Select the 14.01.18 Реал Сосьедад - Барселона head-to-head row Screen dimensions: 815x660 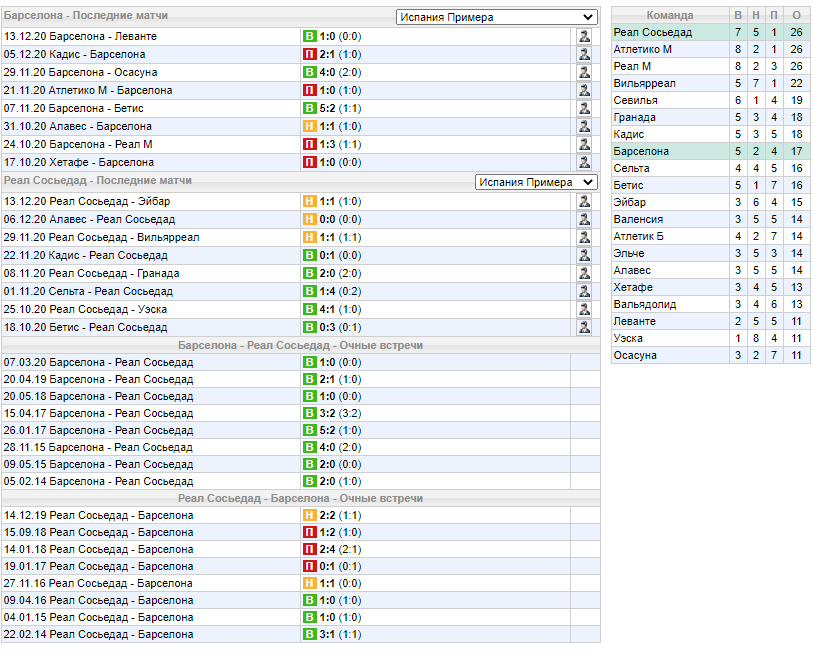[x=301, y=549]
